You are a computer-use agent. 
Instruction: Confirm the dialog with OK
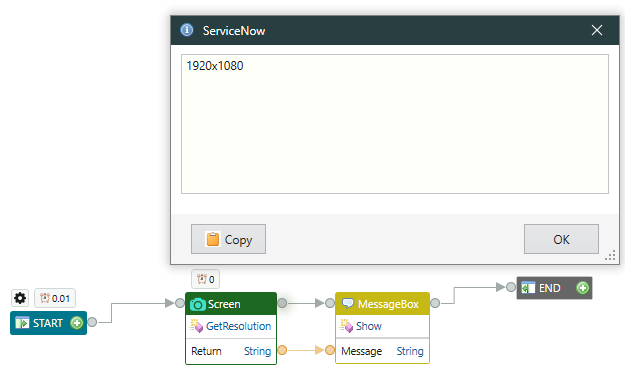click(x=561, y=239)
